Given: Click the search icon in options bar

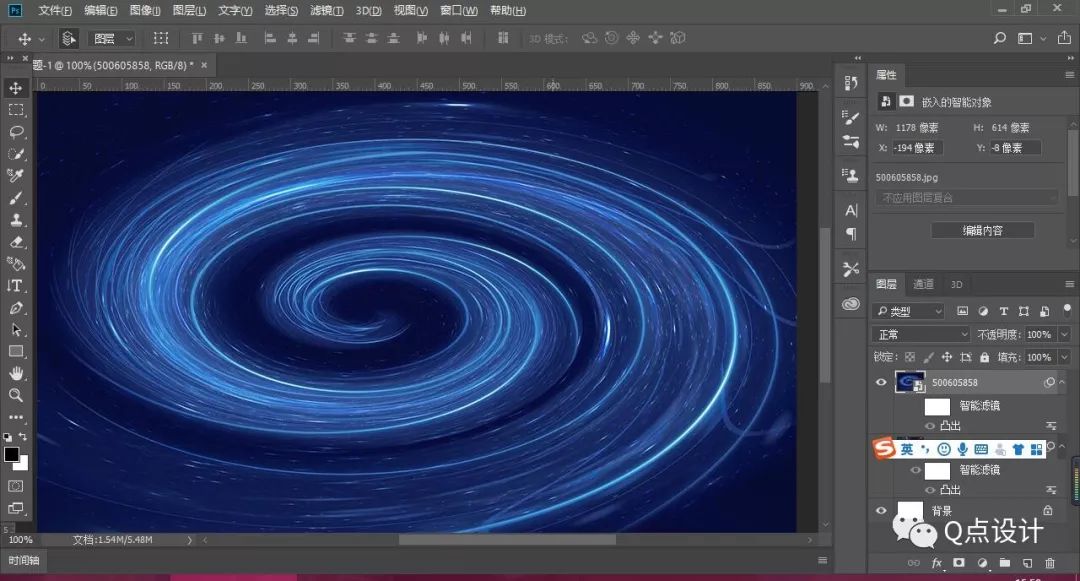Looking at the screenshot, I should click(x=999, y=38).
